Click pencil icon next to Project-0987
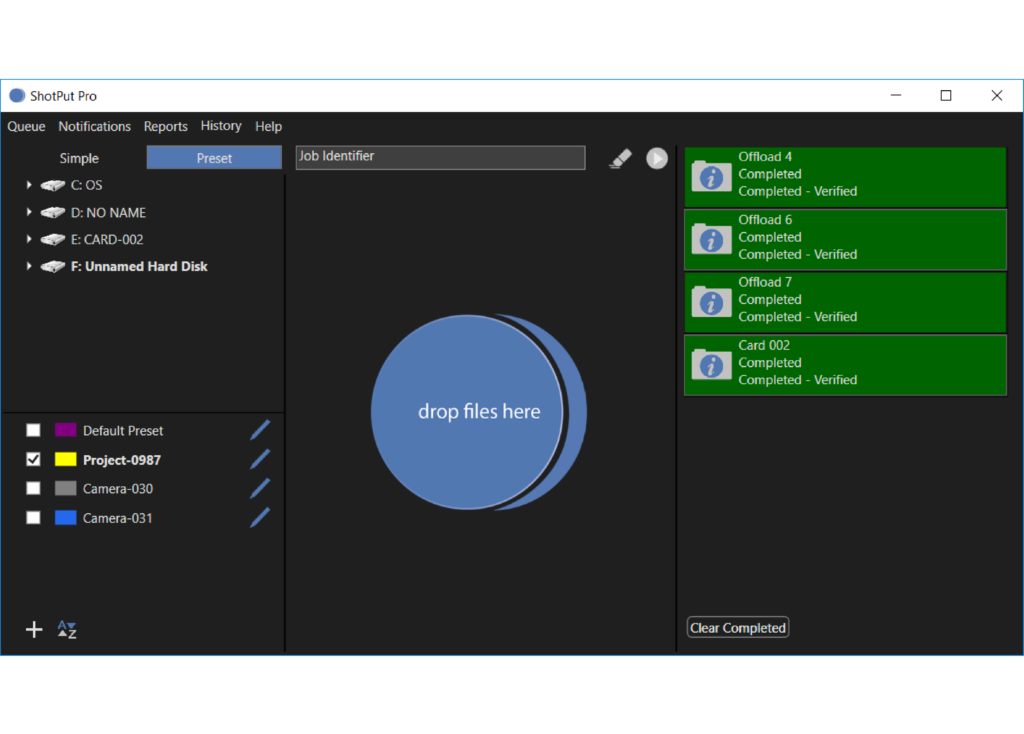The image size is (1024, 734). (x=260, y=459)
